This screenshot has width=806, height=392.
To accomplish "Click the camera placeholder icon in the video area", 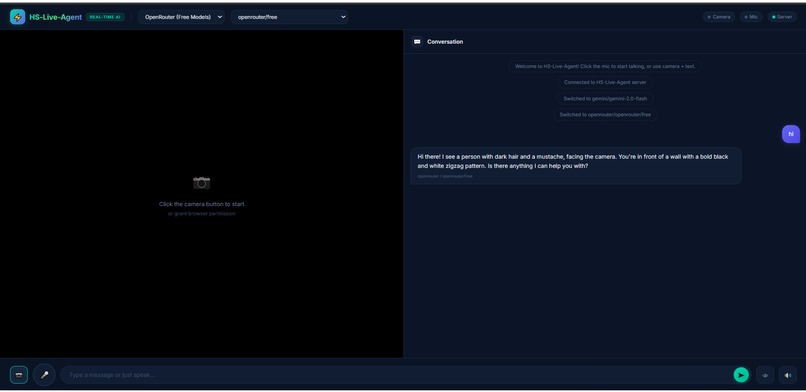I will [202, 182].
